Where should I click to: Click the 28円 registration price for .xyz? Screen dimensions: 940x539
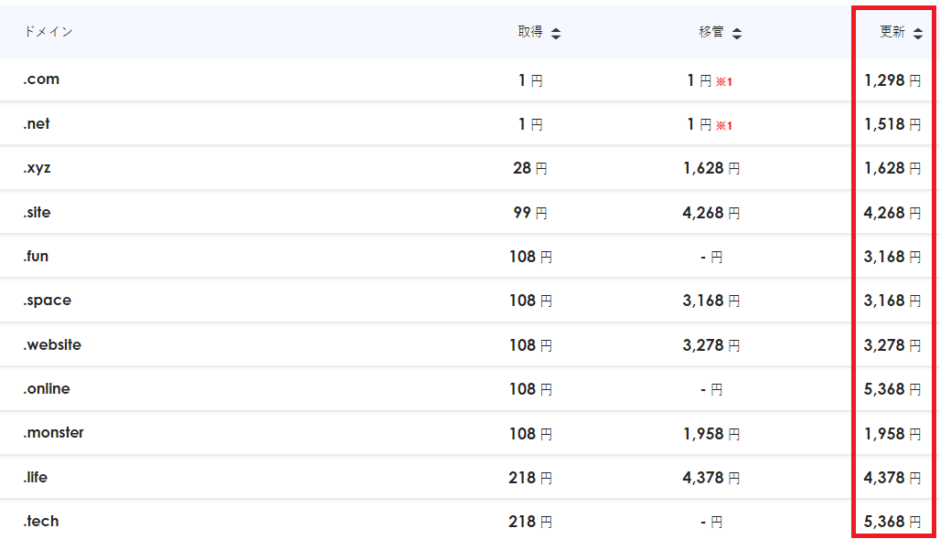[x=530, y=168]
